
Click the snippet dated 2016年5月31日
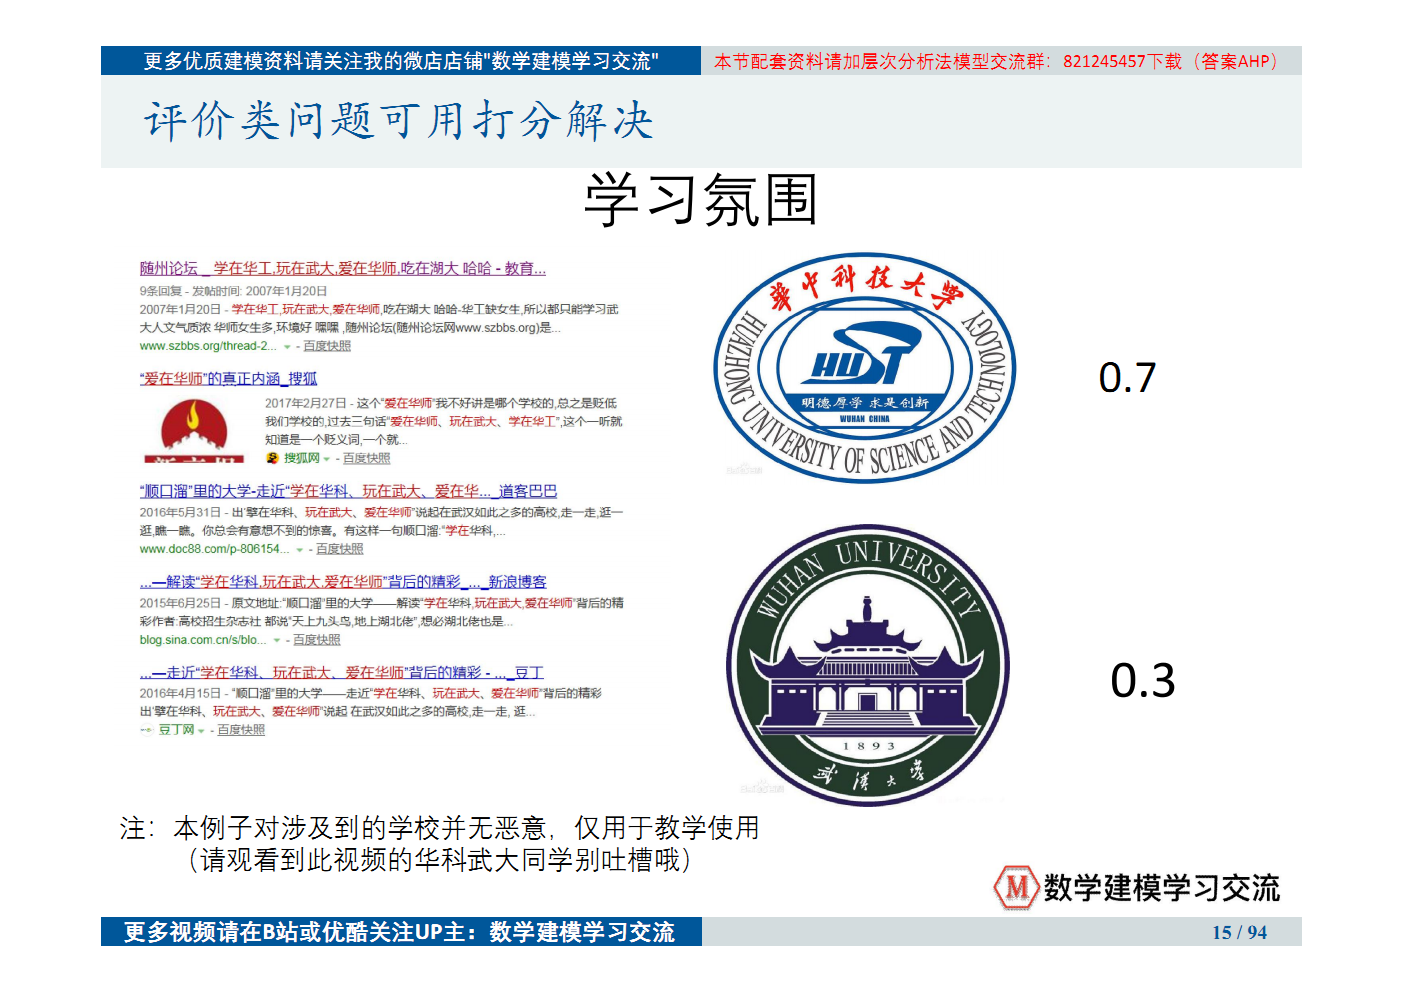coord(381,521)
